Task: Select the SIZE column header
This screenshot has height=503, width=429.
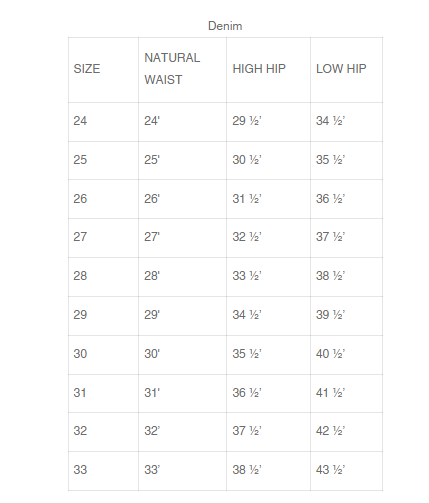Action: [x=87, y=69]
